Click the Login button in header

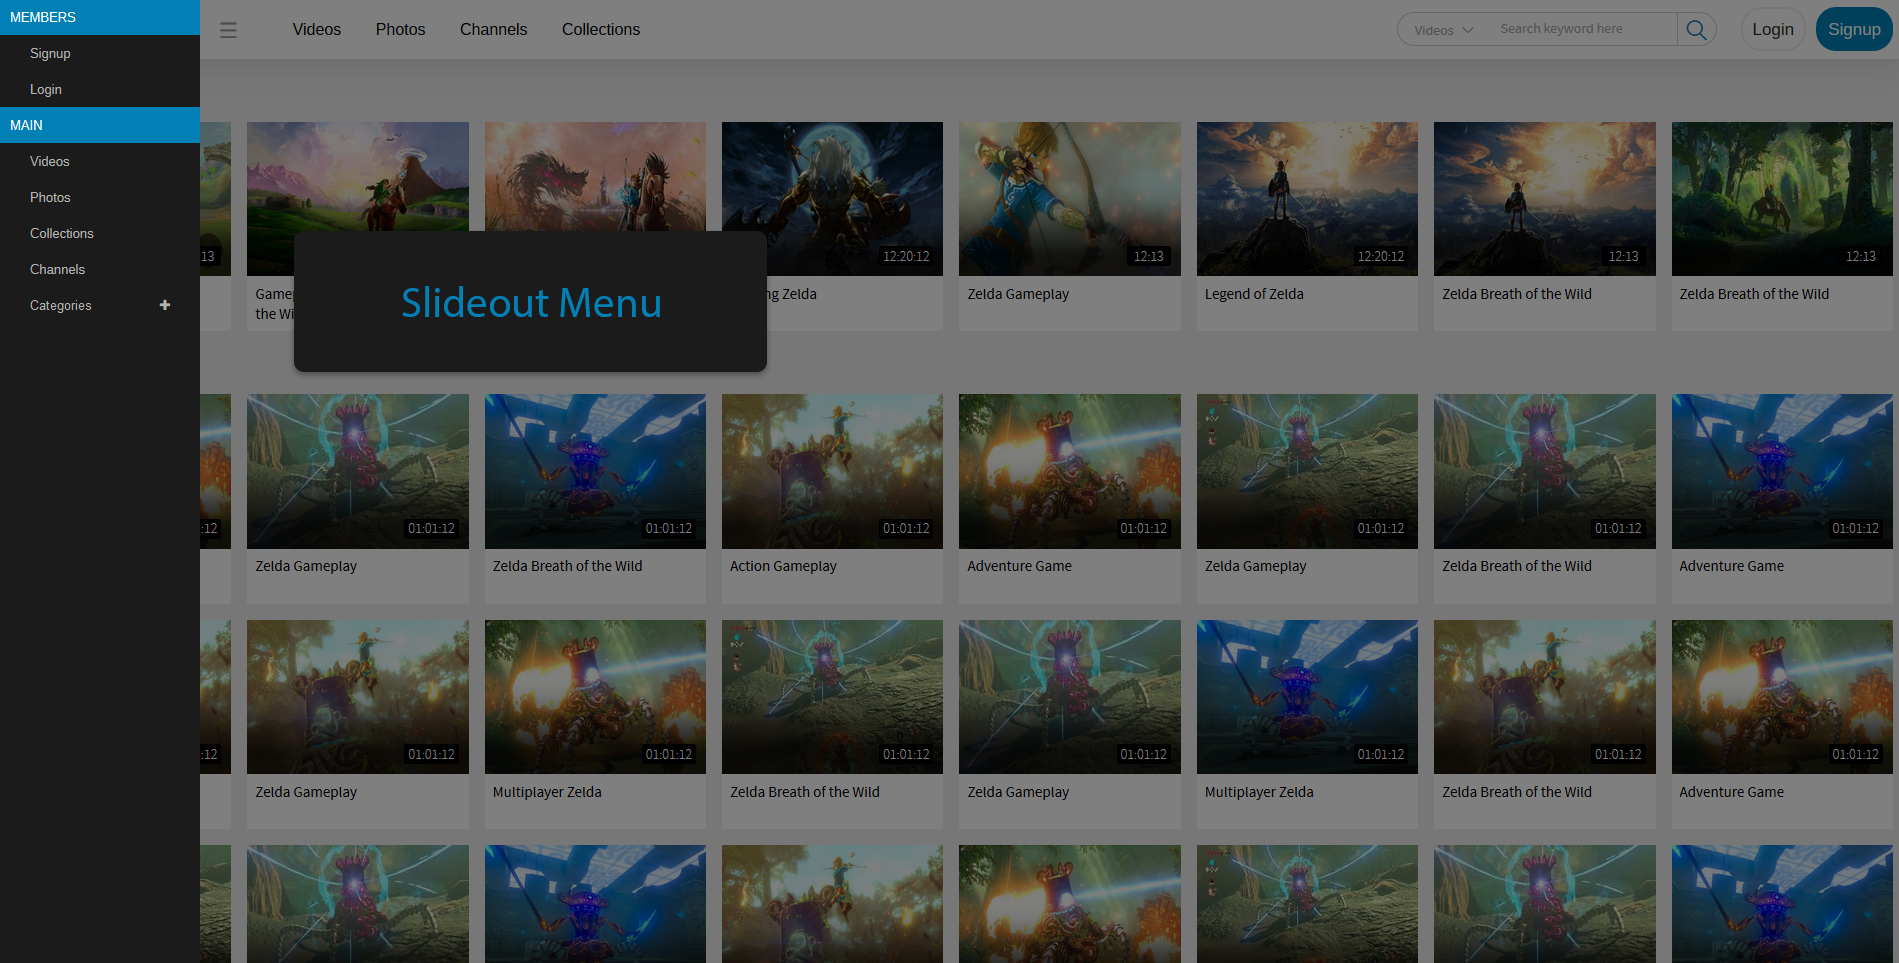[x=1772, y=29]
